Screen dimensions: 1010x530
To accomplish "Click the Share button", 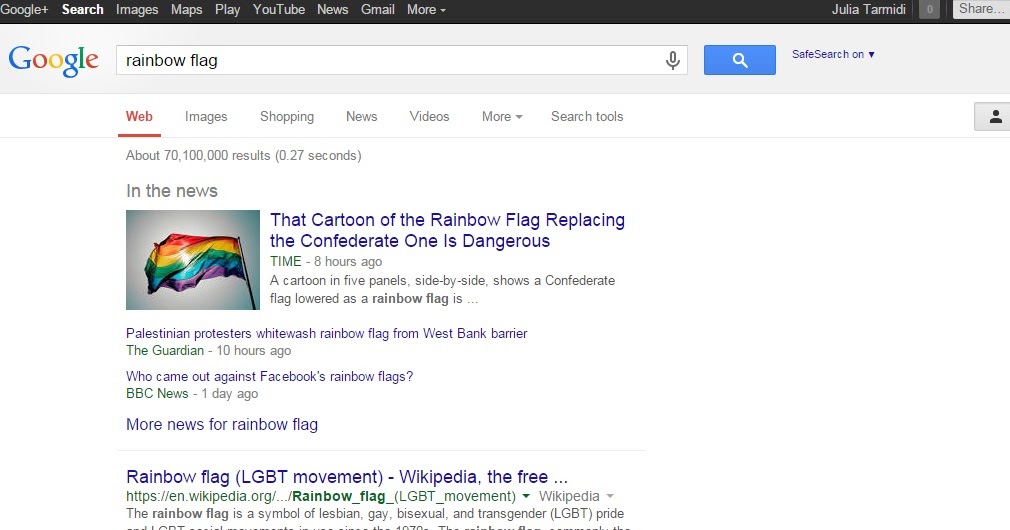I will click(981, 9).
